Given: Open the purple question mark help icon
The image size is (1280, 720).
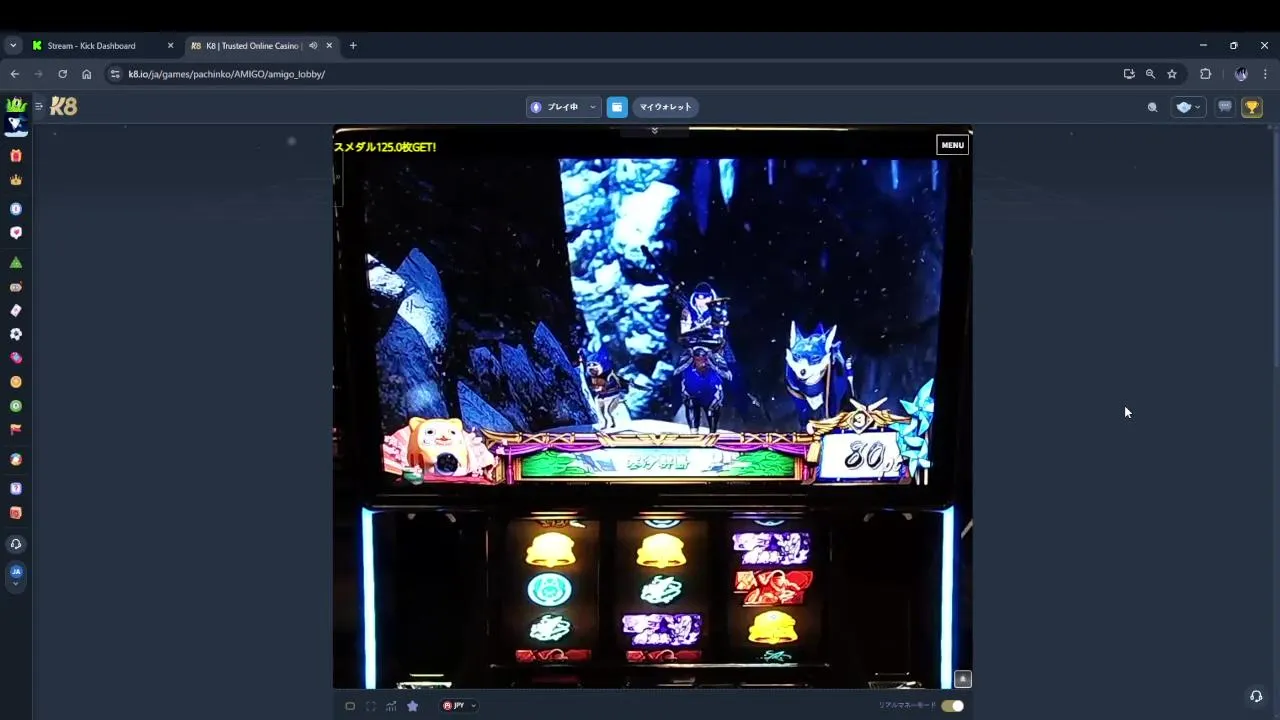Looking at the screenshot, I should tap(15, 489).
